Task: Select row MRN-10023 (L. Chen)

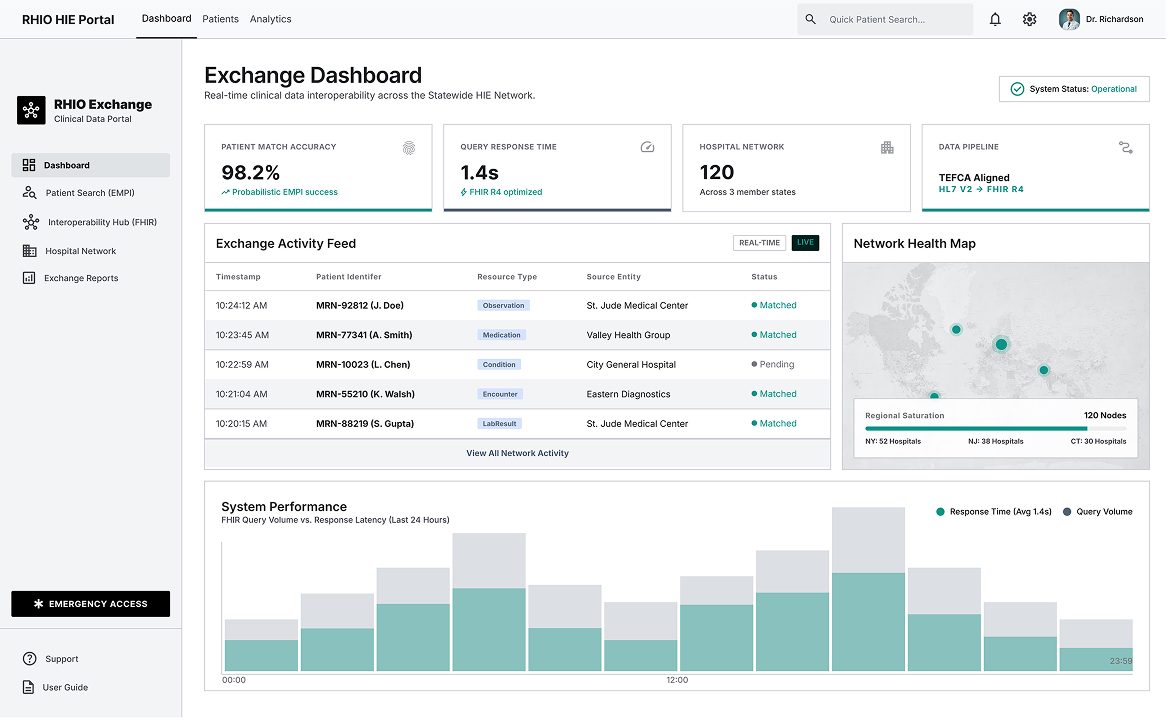Action: point(520,366)
